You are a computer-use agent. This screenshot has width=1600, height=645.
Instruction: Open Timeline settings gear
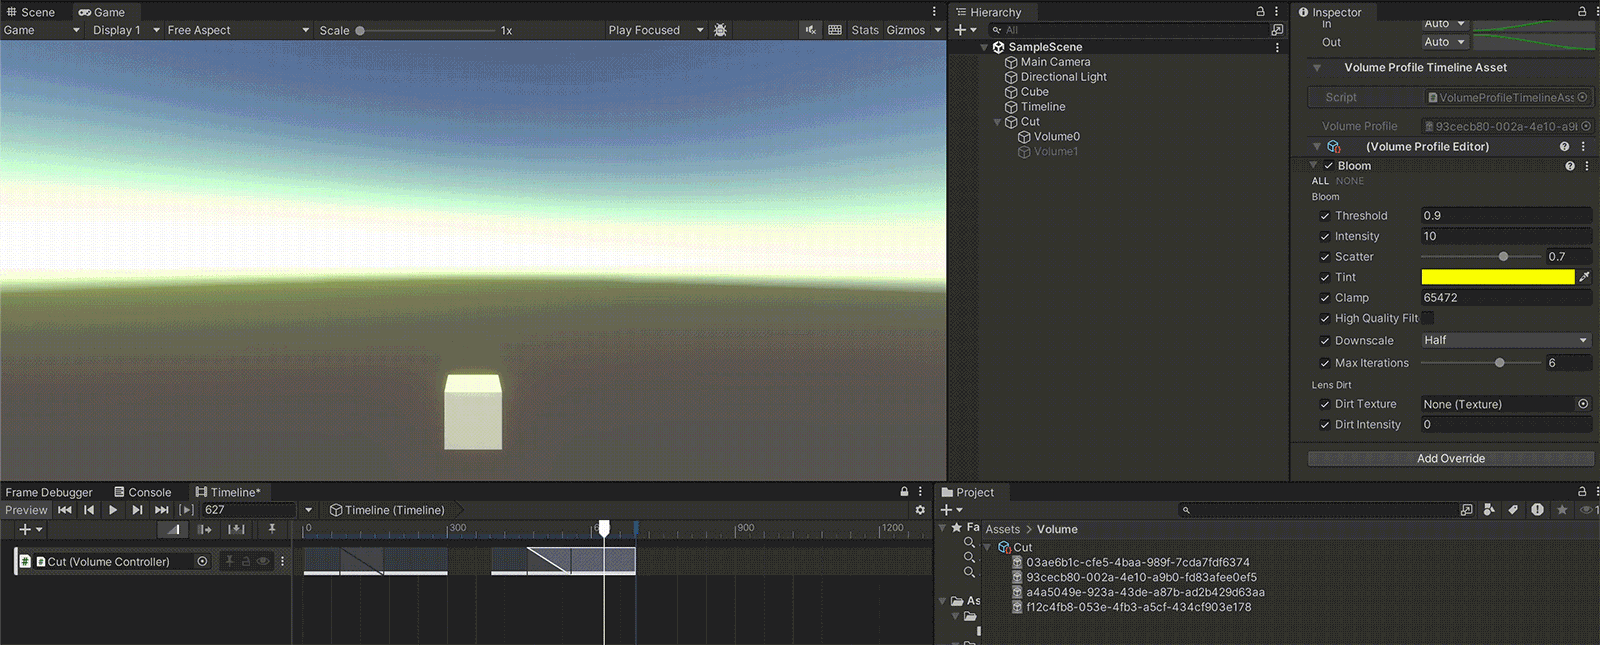tap(920, 510)
